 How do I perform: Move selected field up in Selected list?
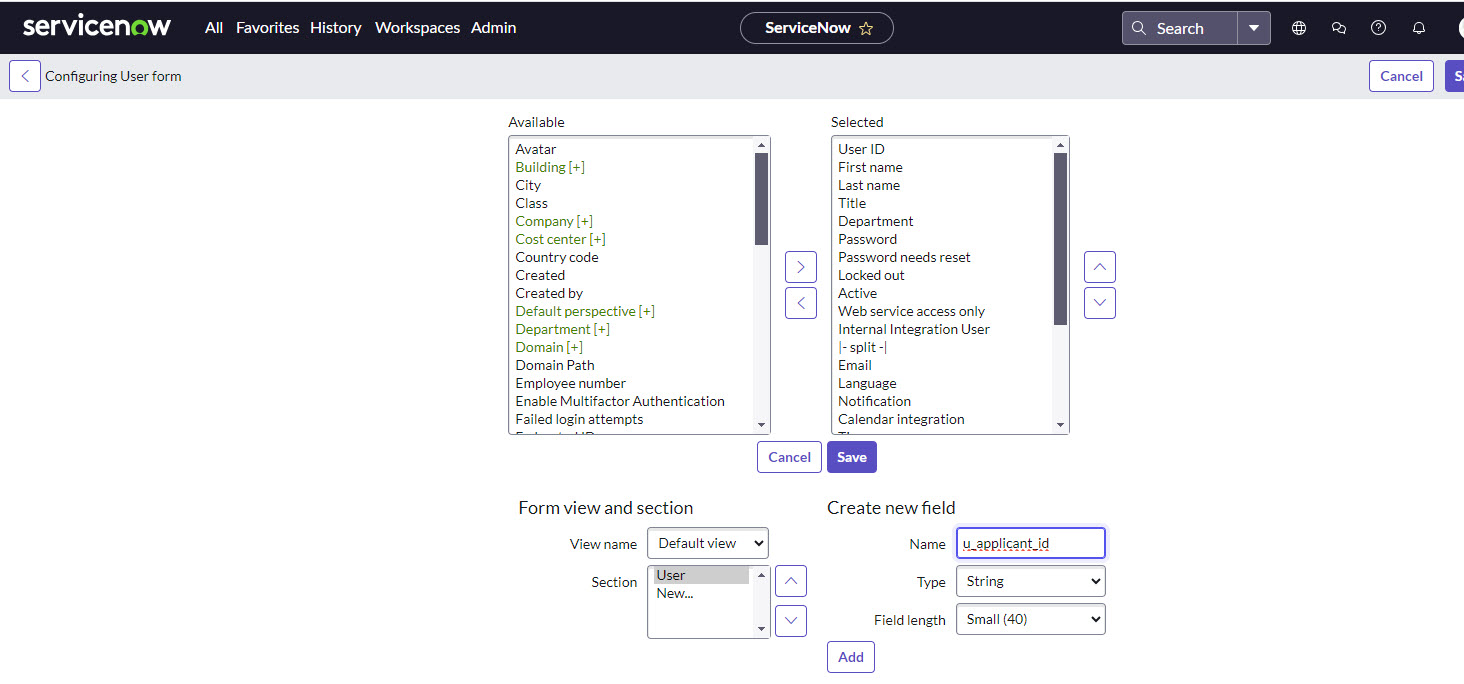1100,267
